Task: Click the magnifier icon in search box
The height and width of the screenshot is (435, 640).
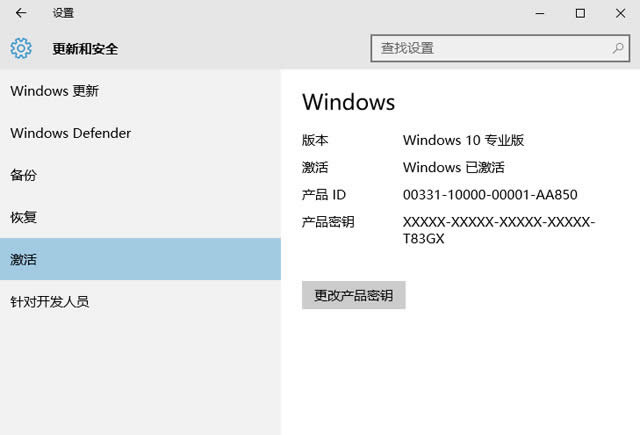Action: (619, 47)
